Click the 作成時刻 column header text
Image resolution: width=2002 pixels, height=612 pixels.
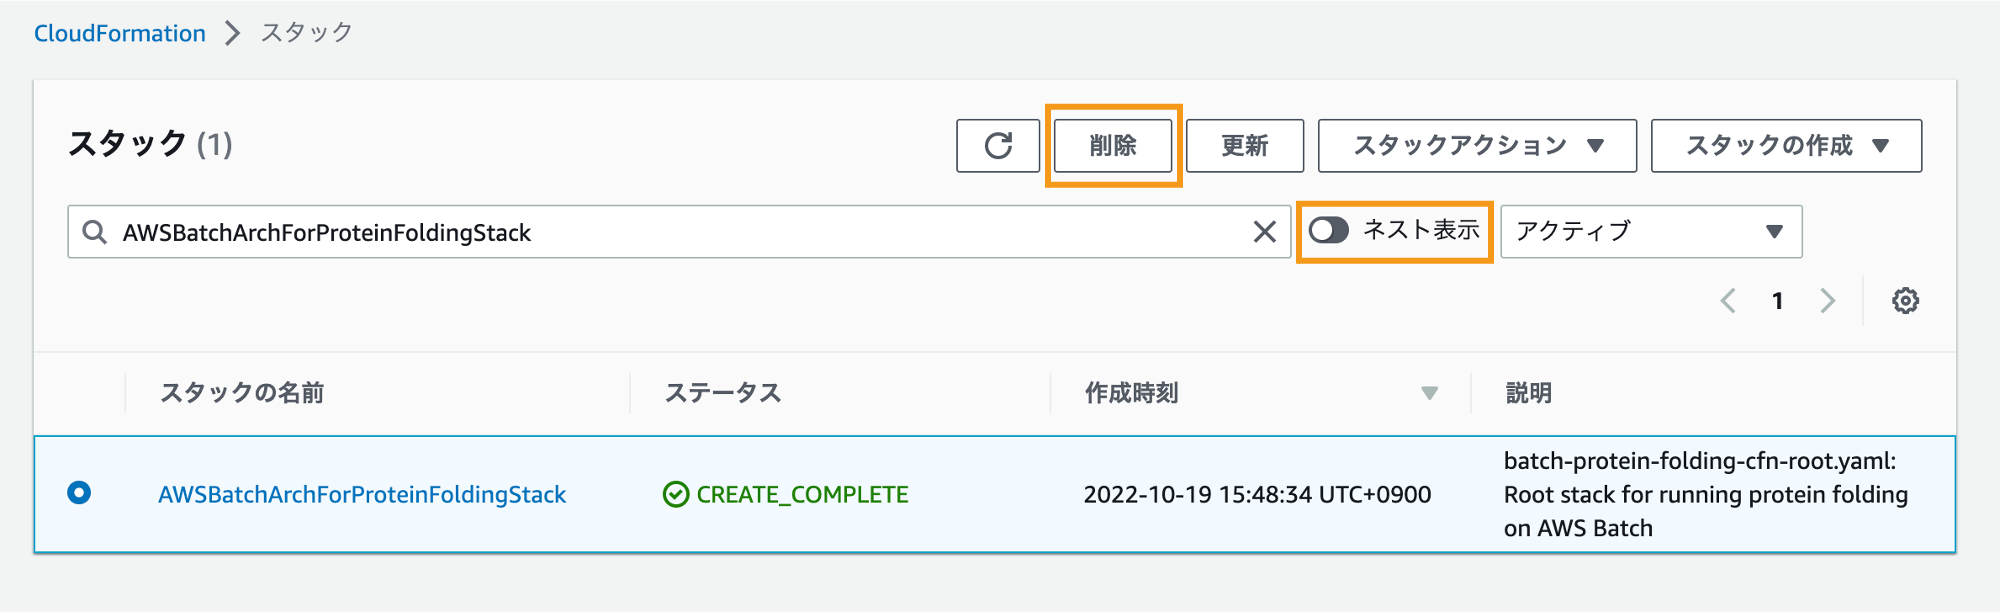(x=1132, y=393)
